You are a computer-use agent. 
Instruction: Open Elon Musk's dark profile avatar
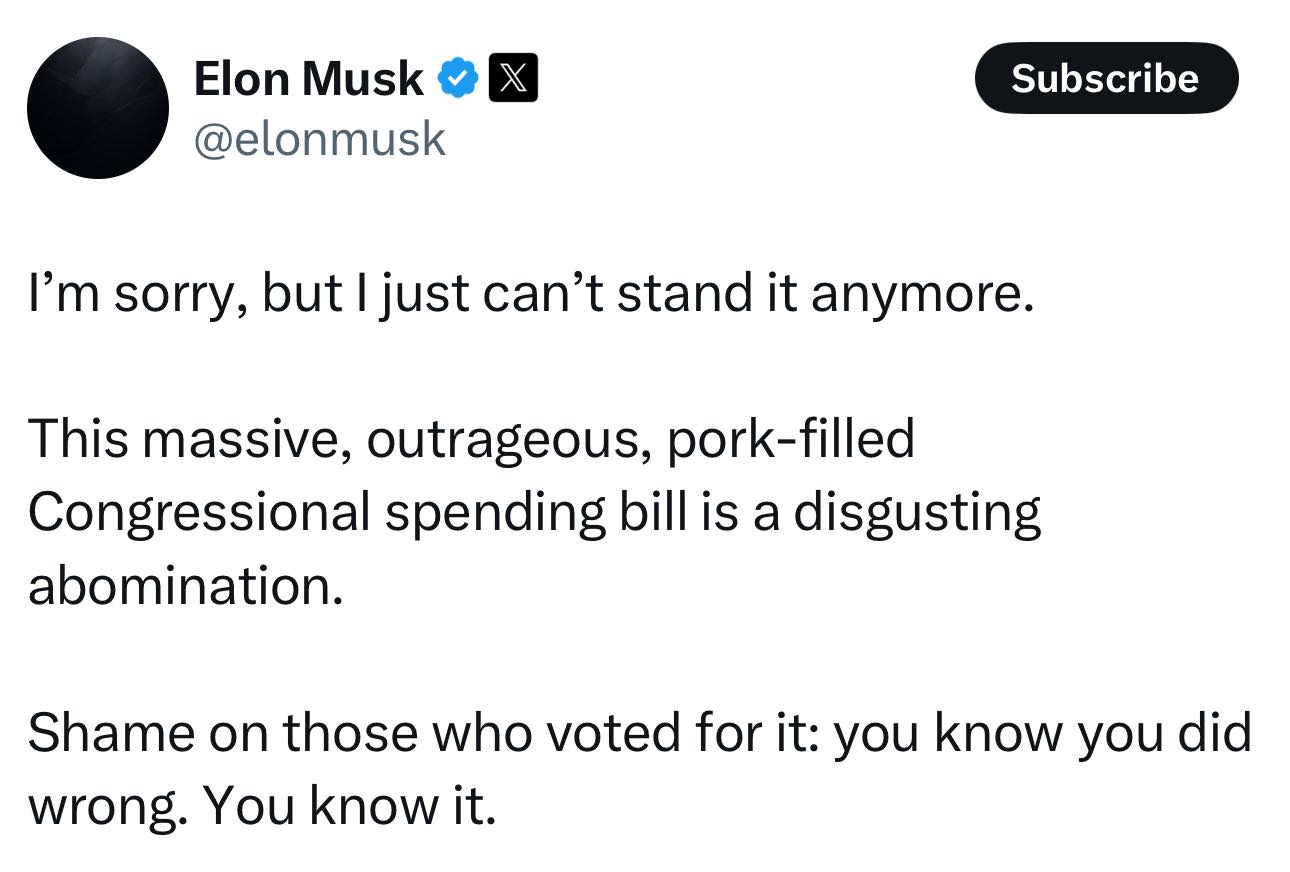pos(98,108)
